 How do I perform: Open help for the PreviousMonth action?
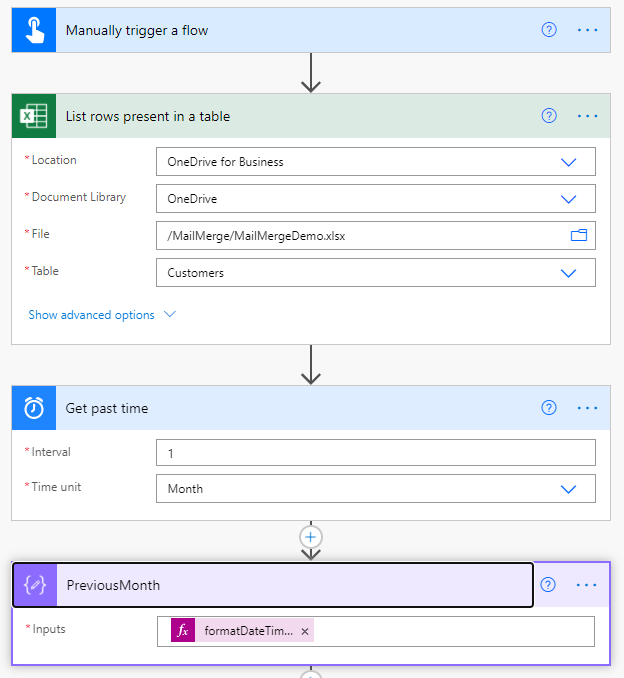coord(549,585)
